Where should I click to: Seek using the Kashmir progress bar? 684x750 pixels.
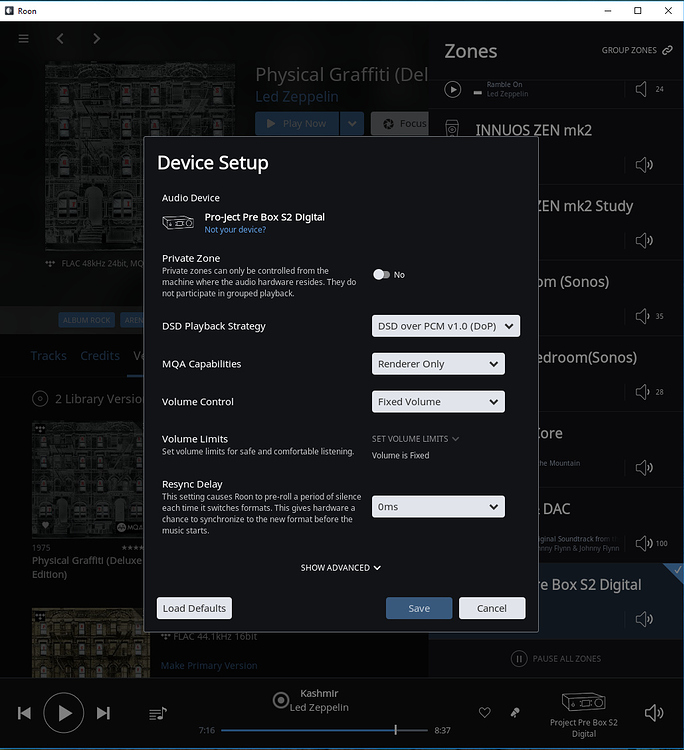point(324,730)
